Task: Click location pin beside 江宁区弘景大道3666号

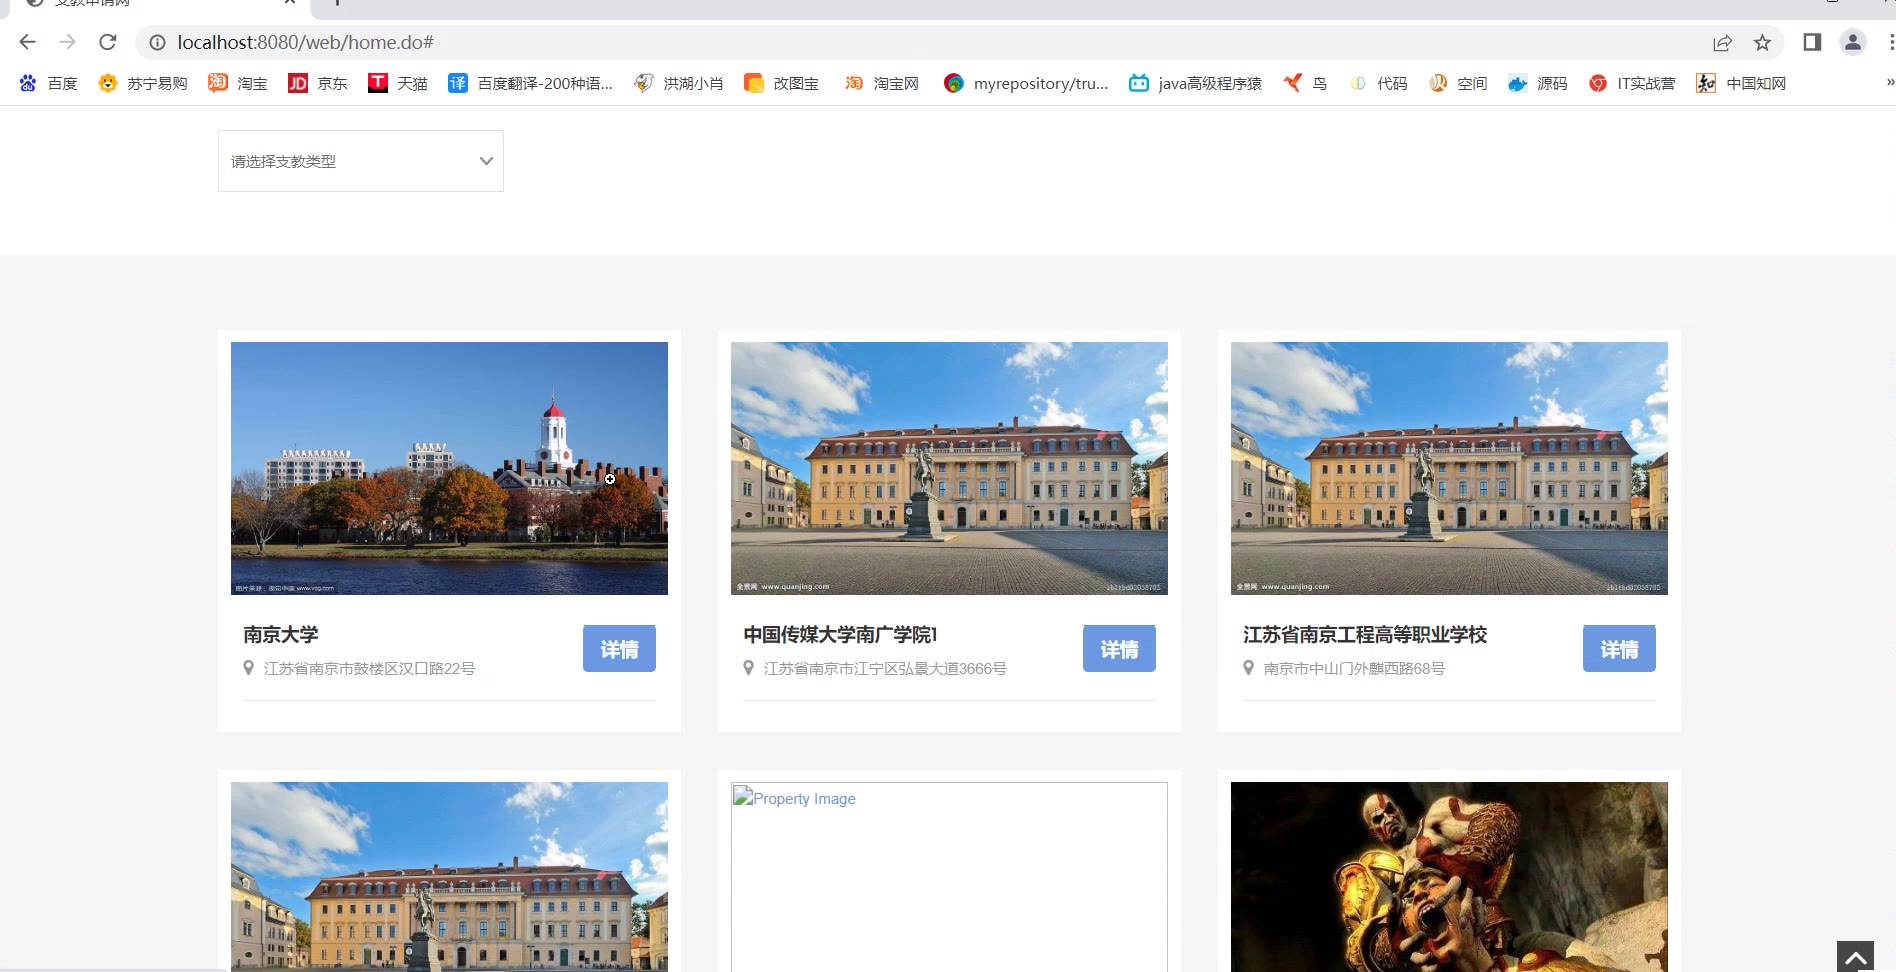Action: point(748,668)
